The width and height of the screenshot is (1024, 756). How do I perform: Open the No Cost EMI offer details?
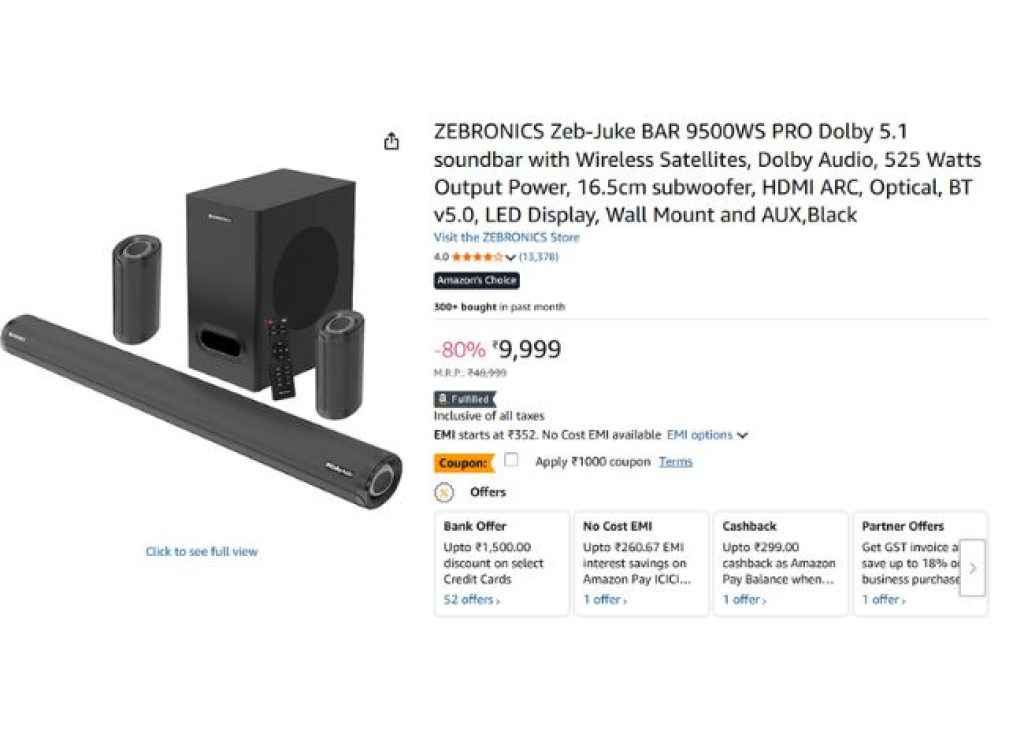[601, 599]
